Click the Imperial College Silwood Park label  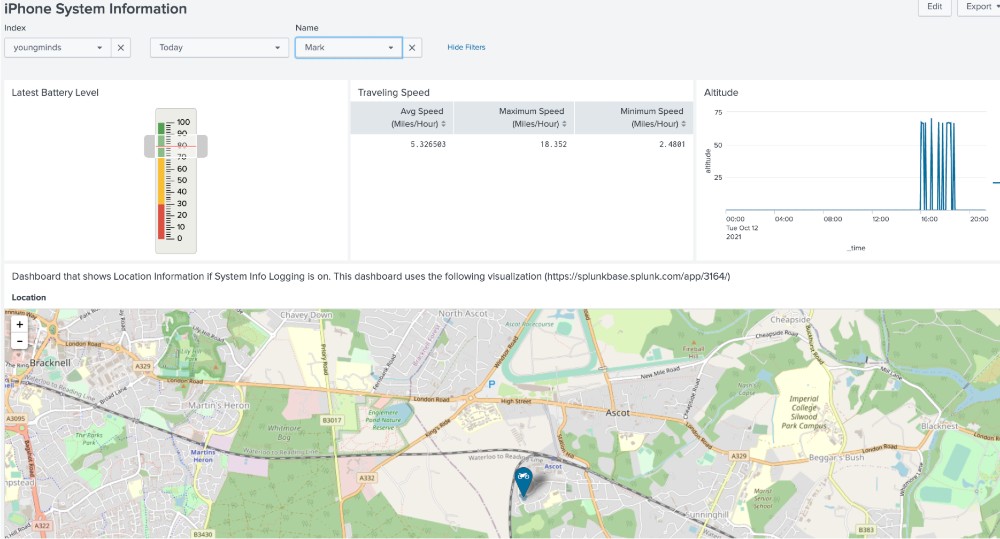click(804, 412)
